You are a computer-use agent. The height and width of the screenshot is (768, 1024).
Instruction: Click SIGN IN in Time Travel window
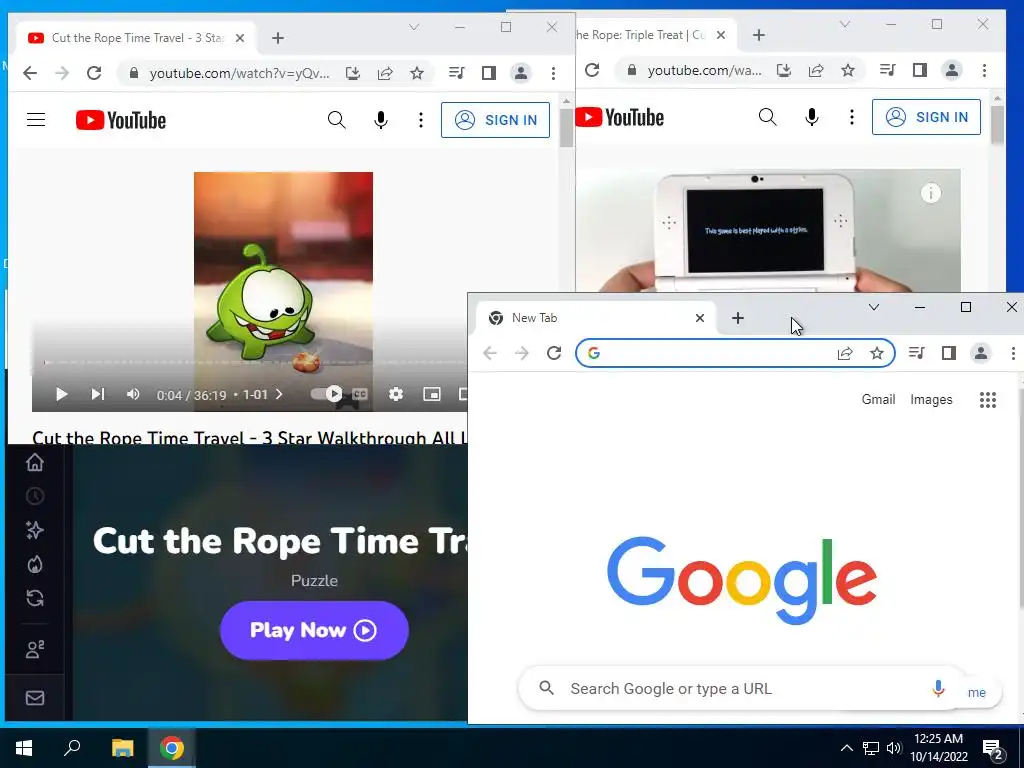pos(495,120)
